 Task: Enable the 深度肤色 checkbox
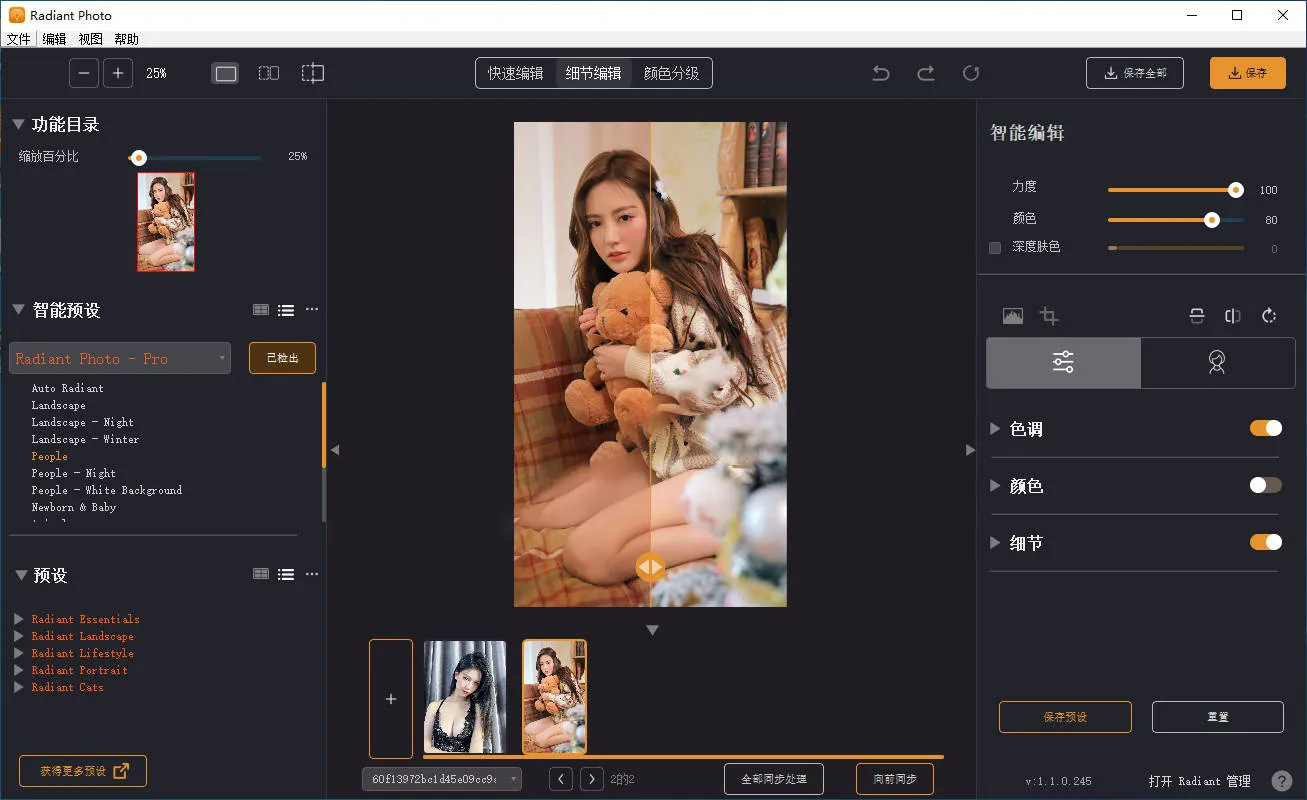[x=995, y=248]
